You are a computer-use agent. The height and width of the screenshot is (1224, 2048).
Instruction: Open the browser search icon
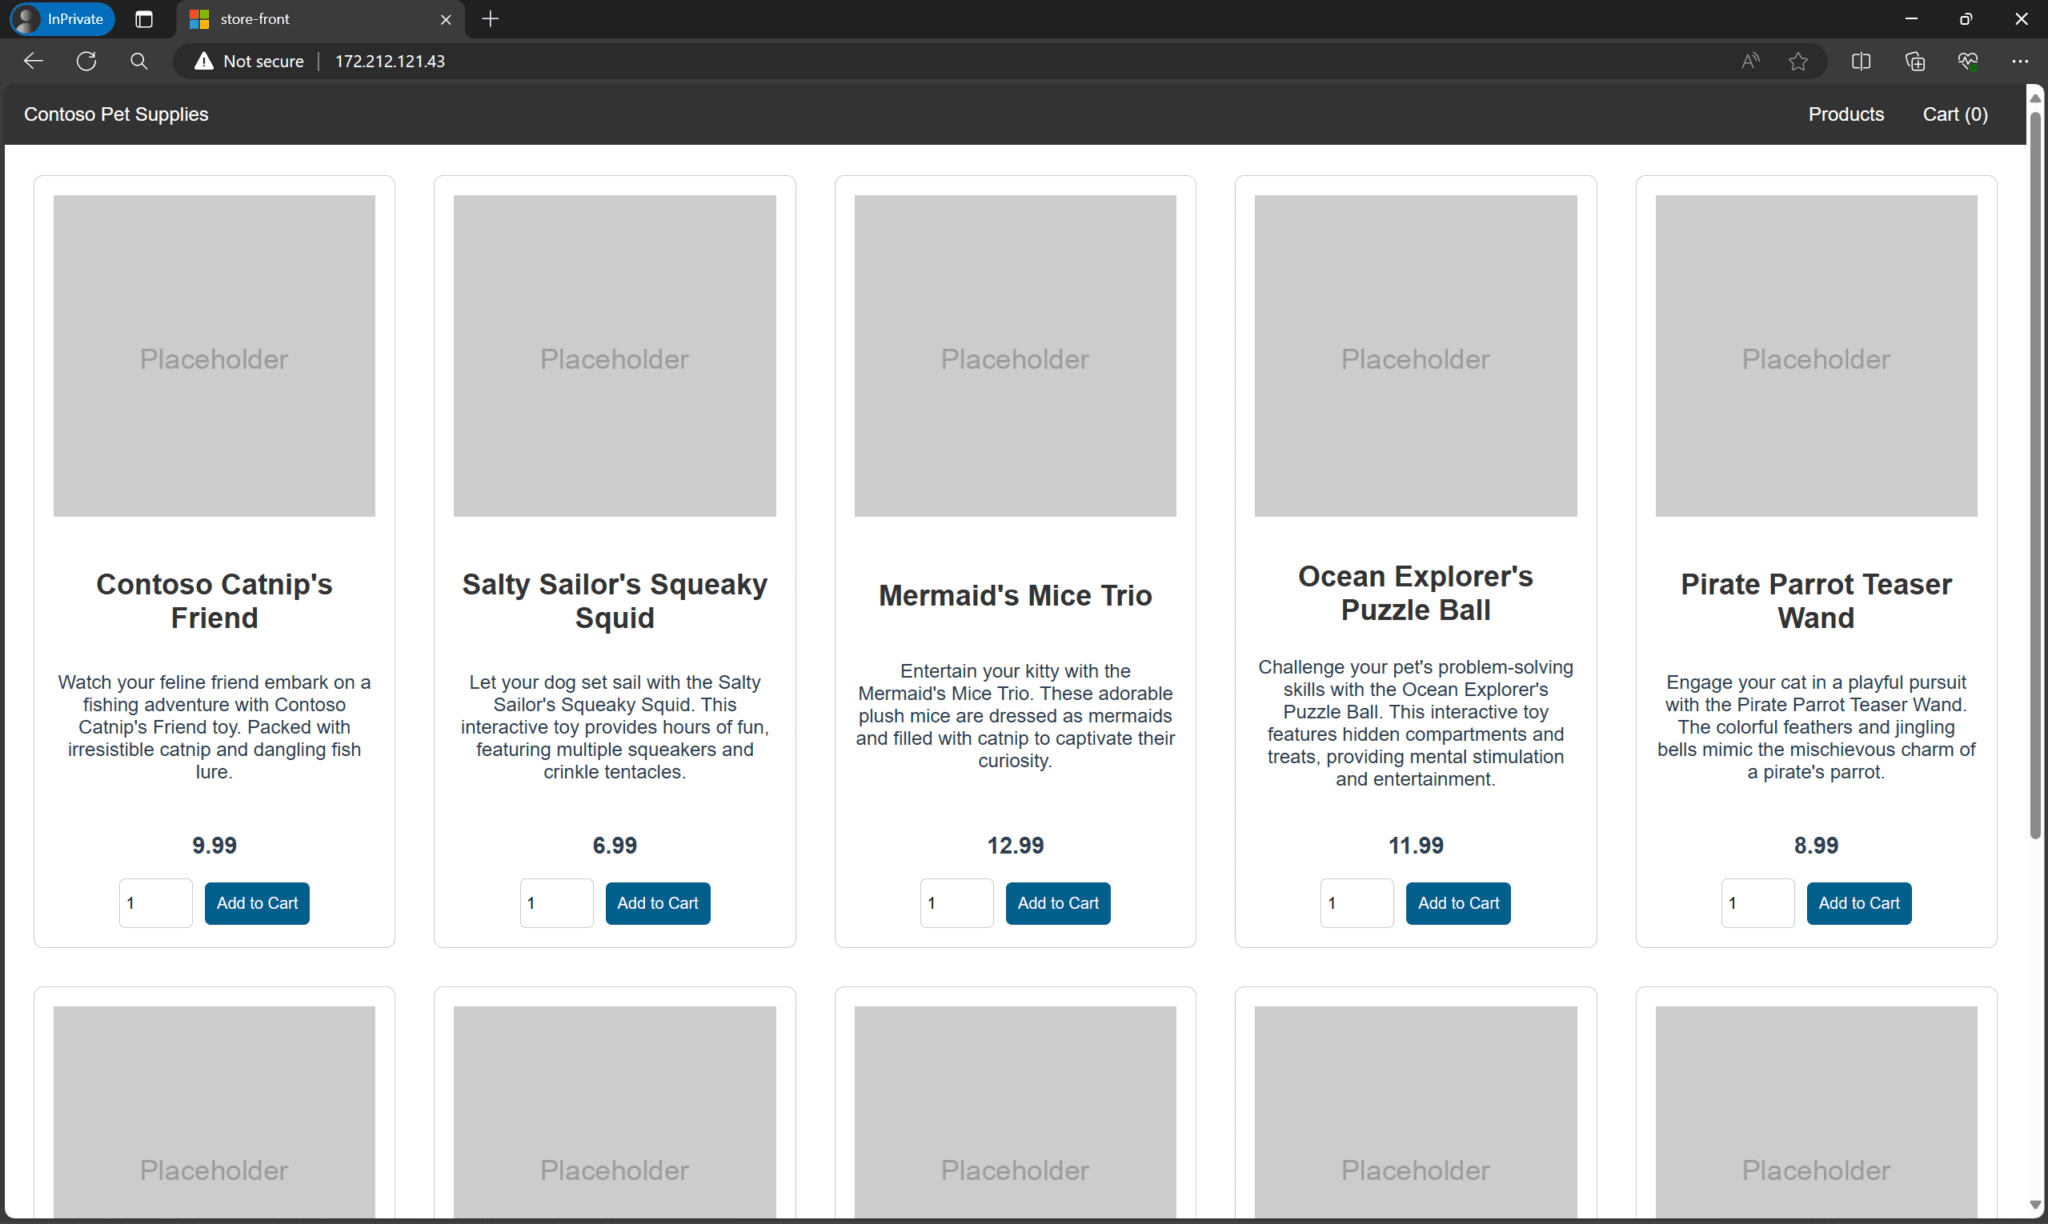coord(139,61)
